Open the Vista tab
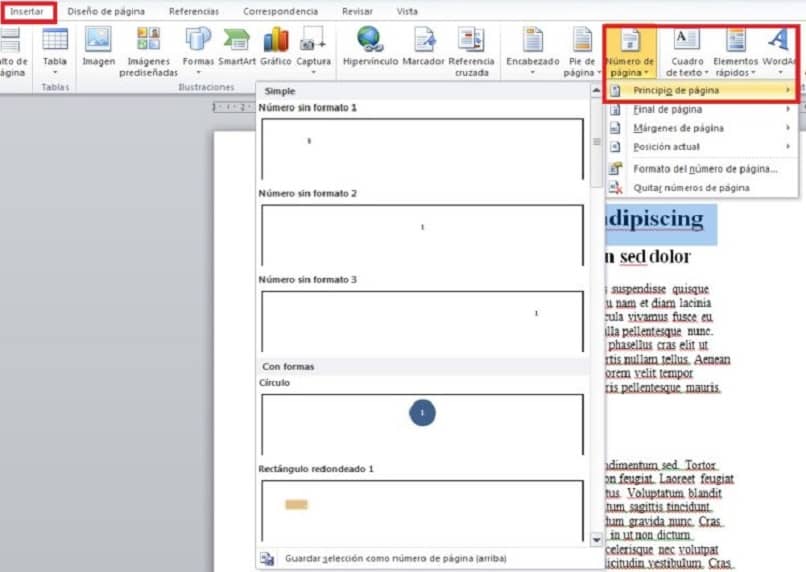The width and height of the screenshot is (806, 572). pos(407,11)
